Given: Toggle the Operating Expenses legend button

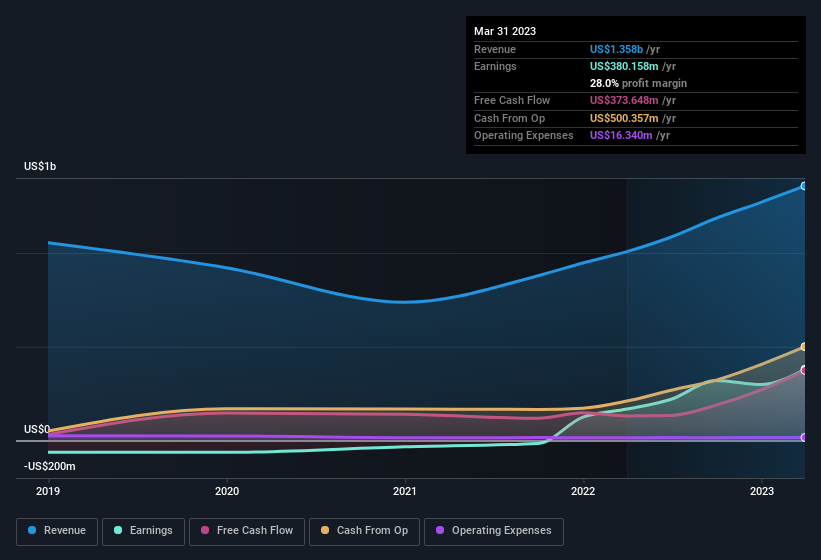Looking at the screenshot, I should tap(494, 531).
